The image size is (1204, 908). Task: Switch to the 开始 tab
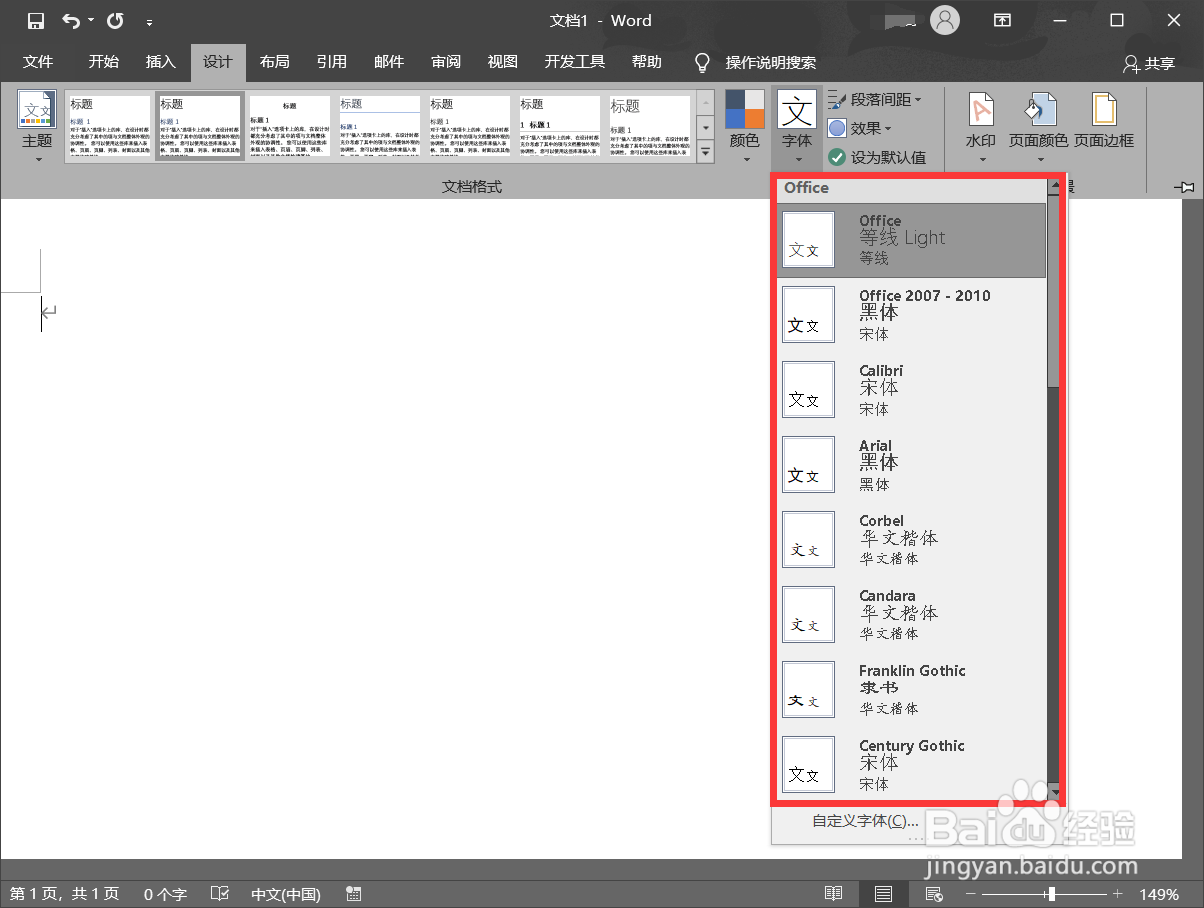[103, 62]
